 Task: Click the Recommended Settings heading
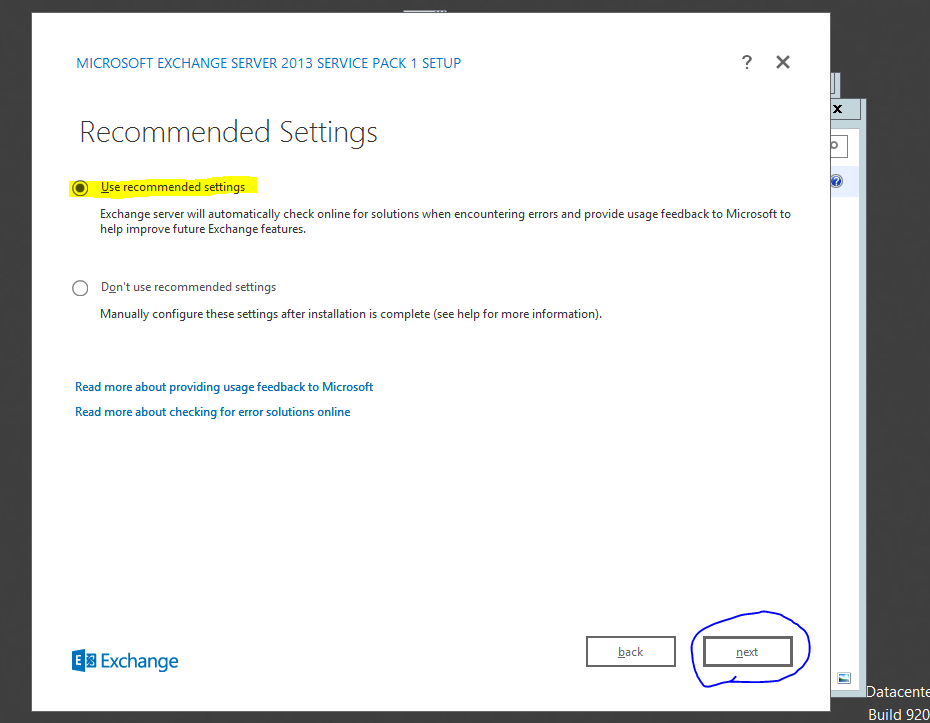[x=228, y=132]
